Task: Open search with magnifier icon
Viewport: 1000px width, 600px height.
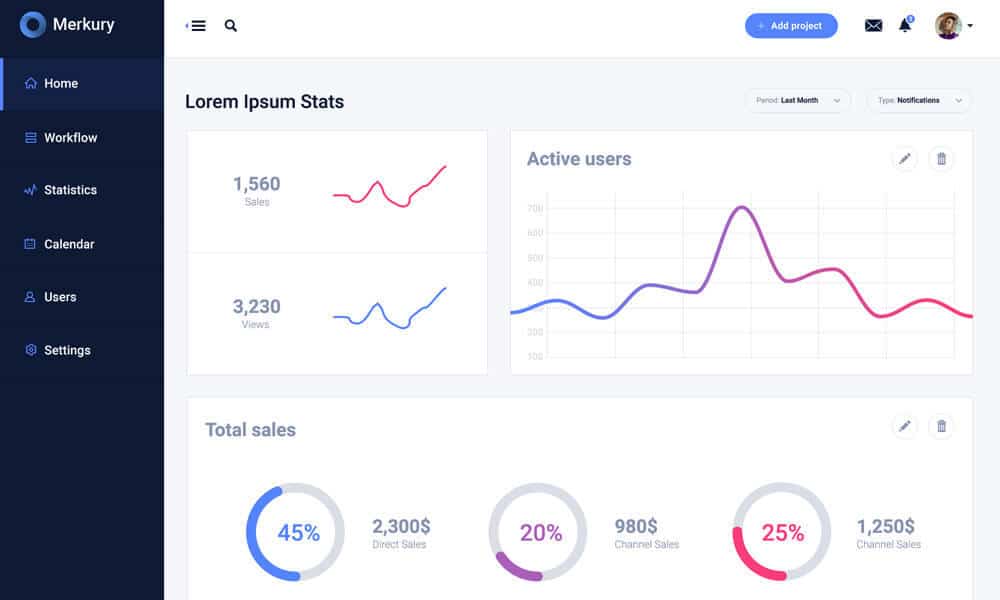Action: click(x=231, y=26)
